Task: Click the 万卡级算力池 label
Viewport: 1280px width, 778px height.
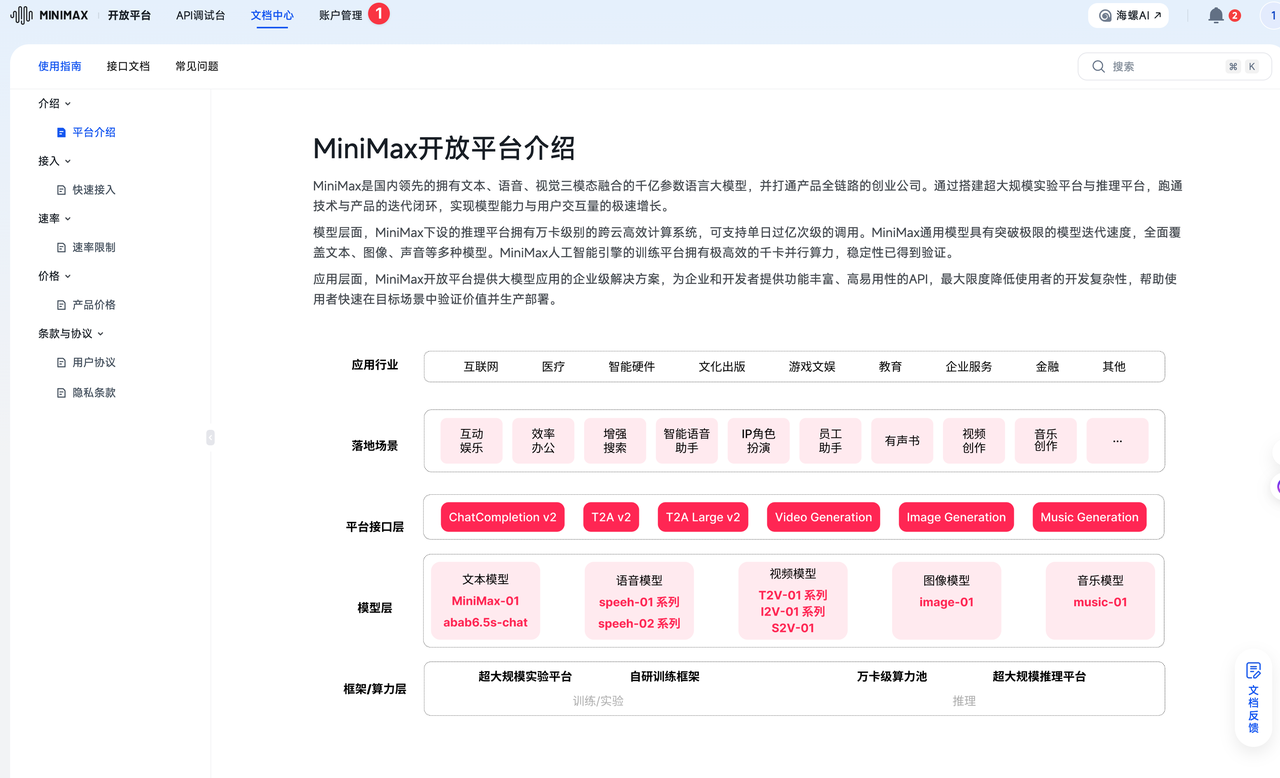Action: [892, 677]
